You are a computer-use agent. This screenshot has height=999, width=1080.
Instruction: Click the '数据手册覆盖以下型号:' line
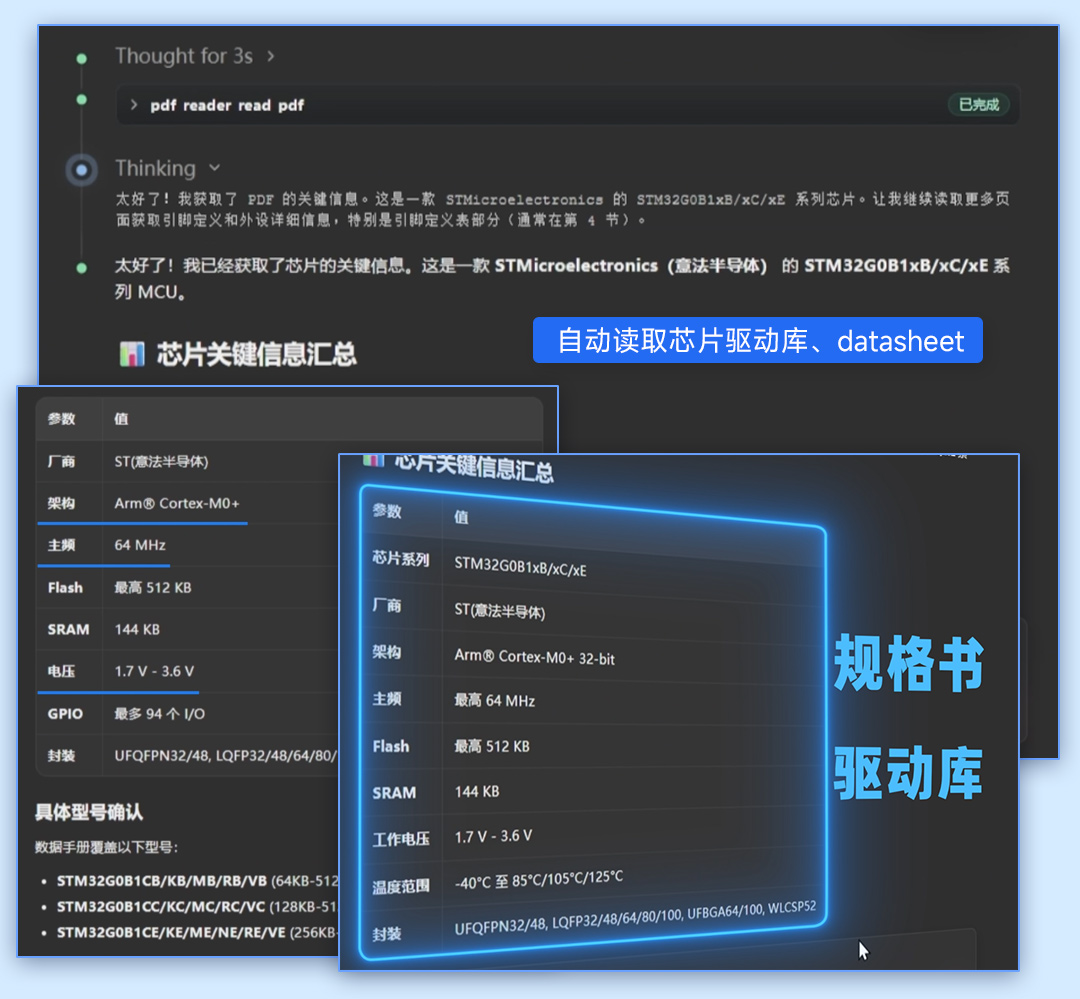coord(107,847)
